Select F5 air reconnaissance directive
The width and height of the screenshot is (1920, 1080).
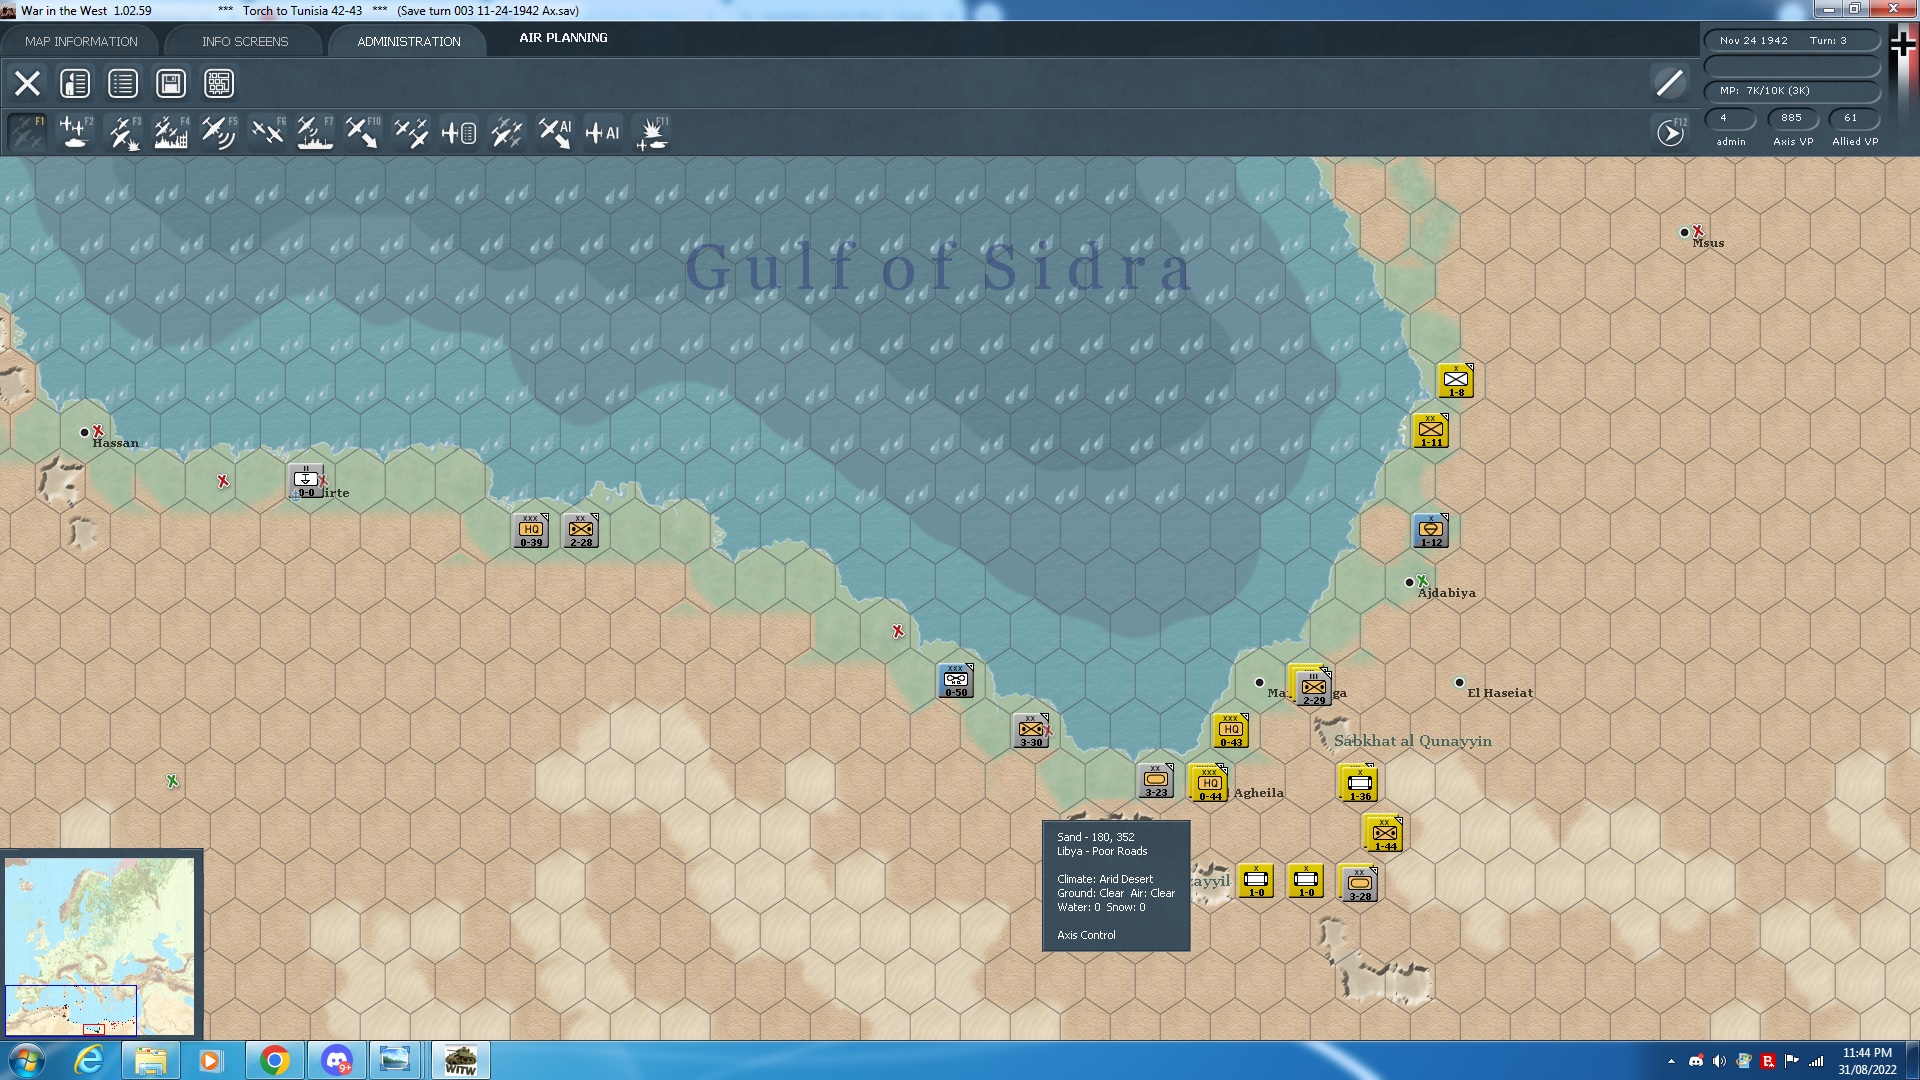pyautogui.click(x=219, y=132)
